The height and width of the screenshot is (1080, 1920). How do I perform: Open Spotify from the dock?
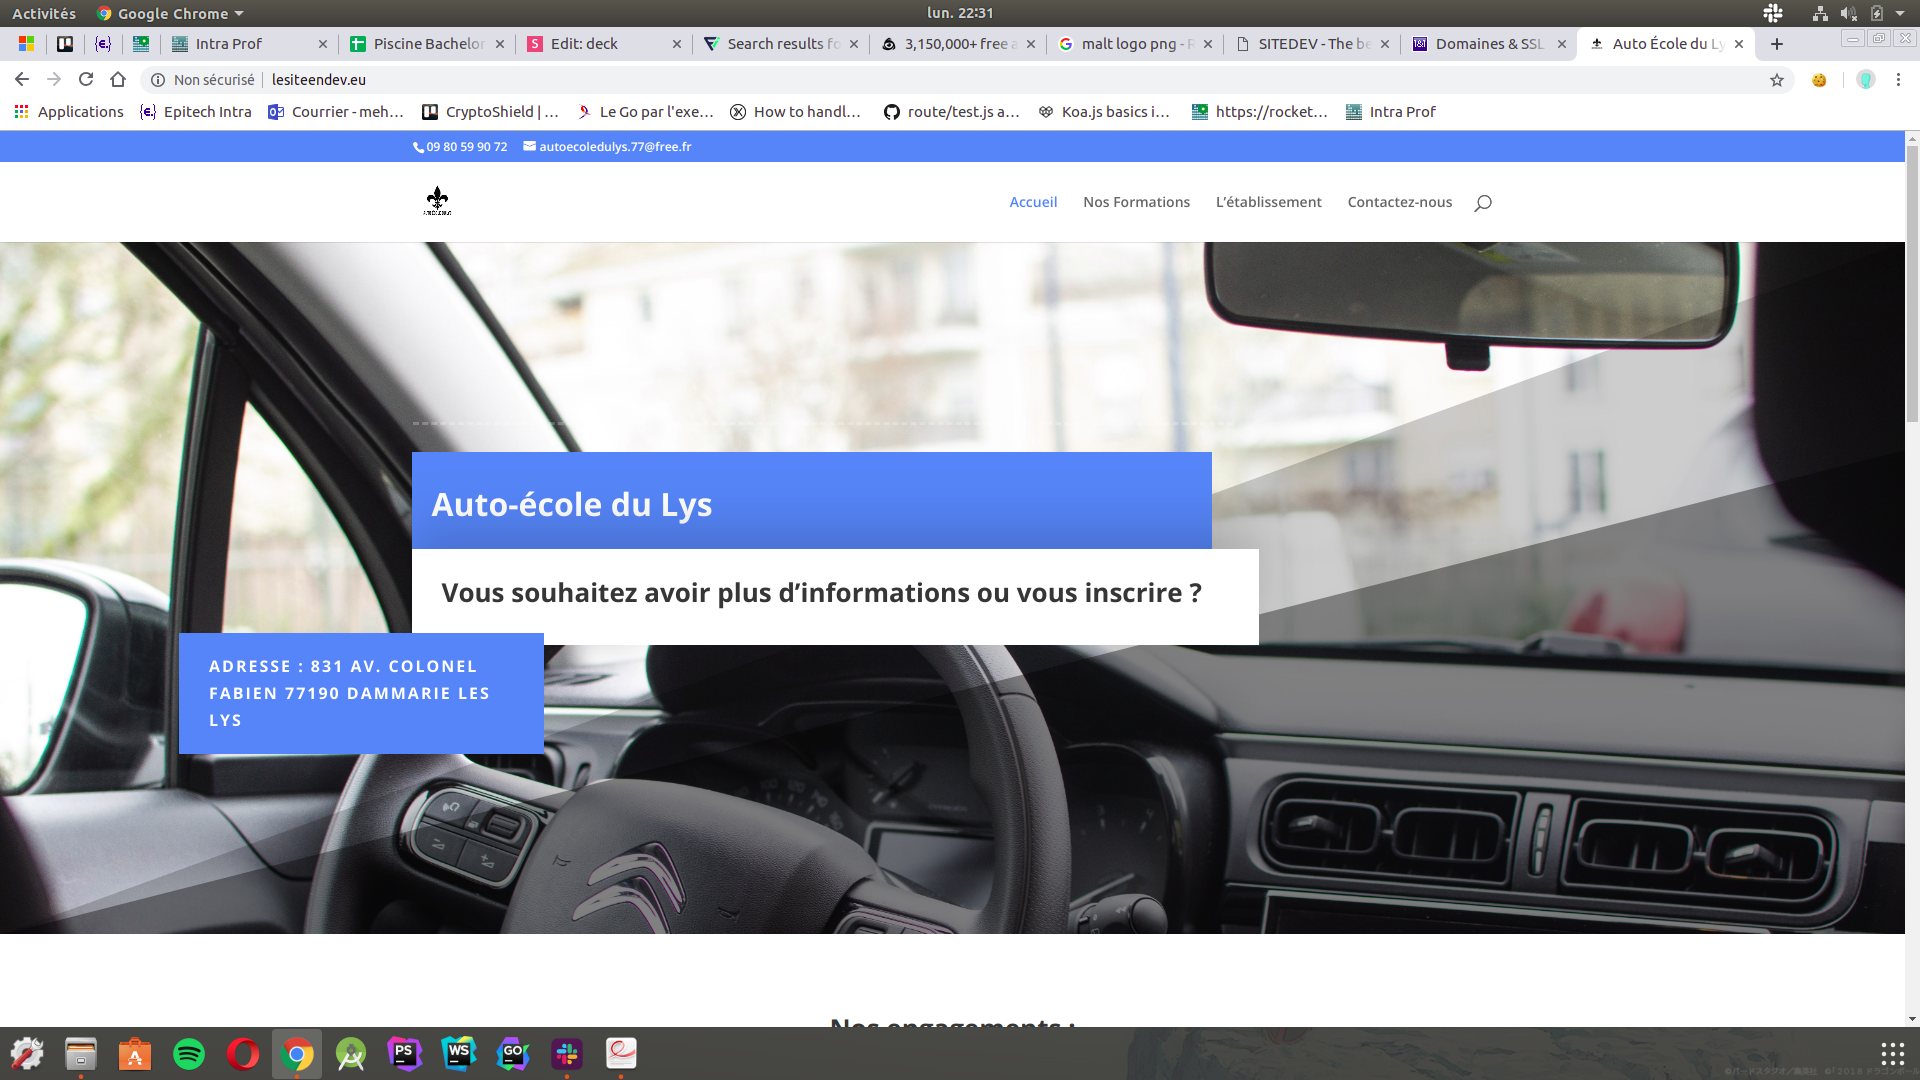click(x=189, y=1054)
